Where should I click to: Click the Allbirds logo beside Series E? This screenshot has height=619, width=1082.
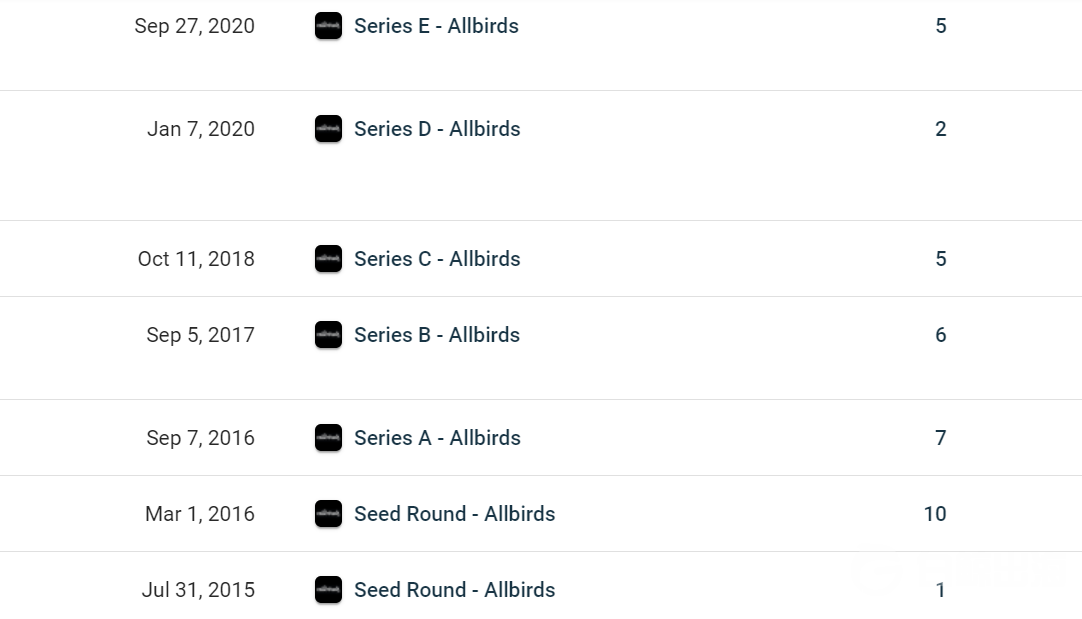(328, 26)
